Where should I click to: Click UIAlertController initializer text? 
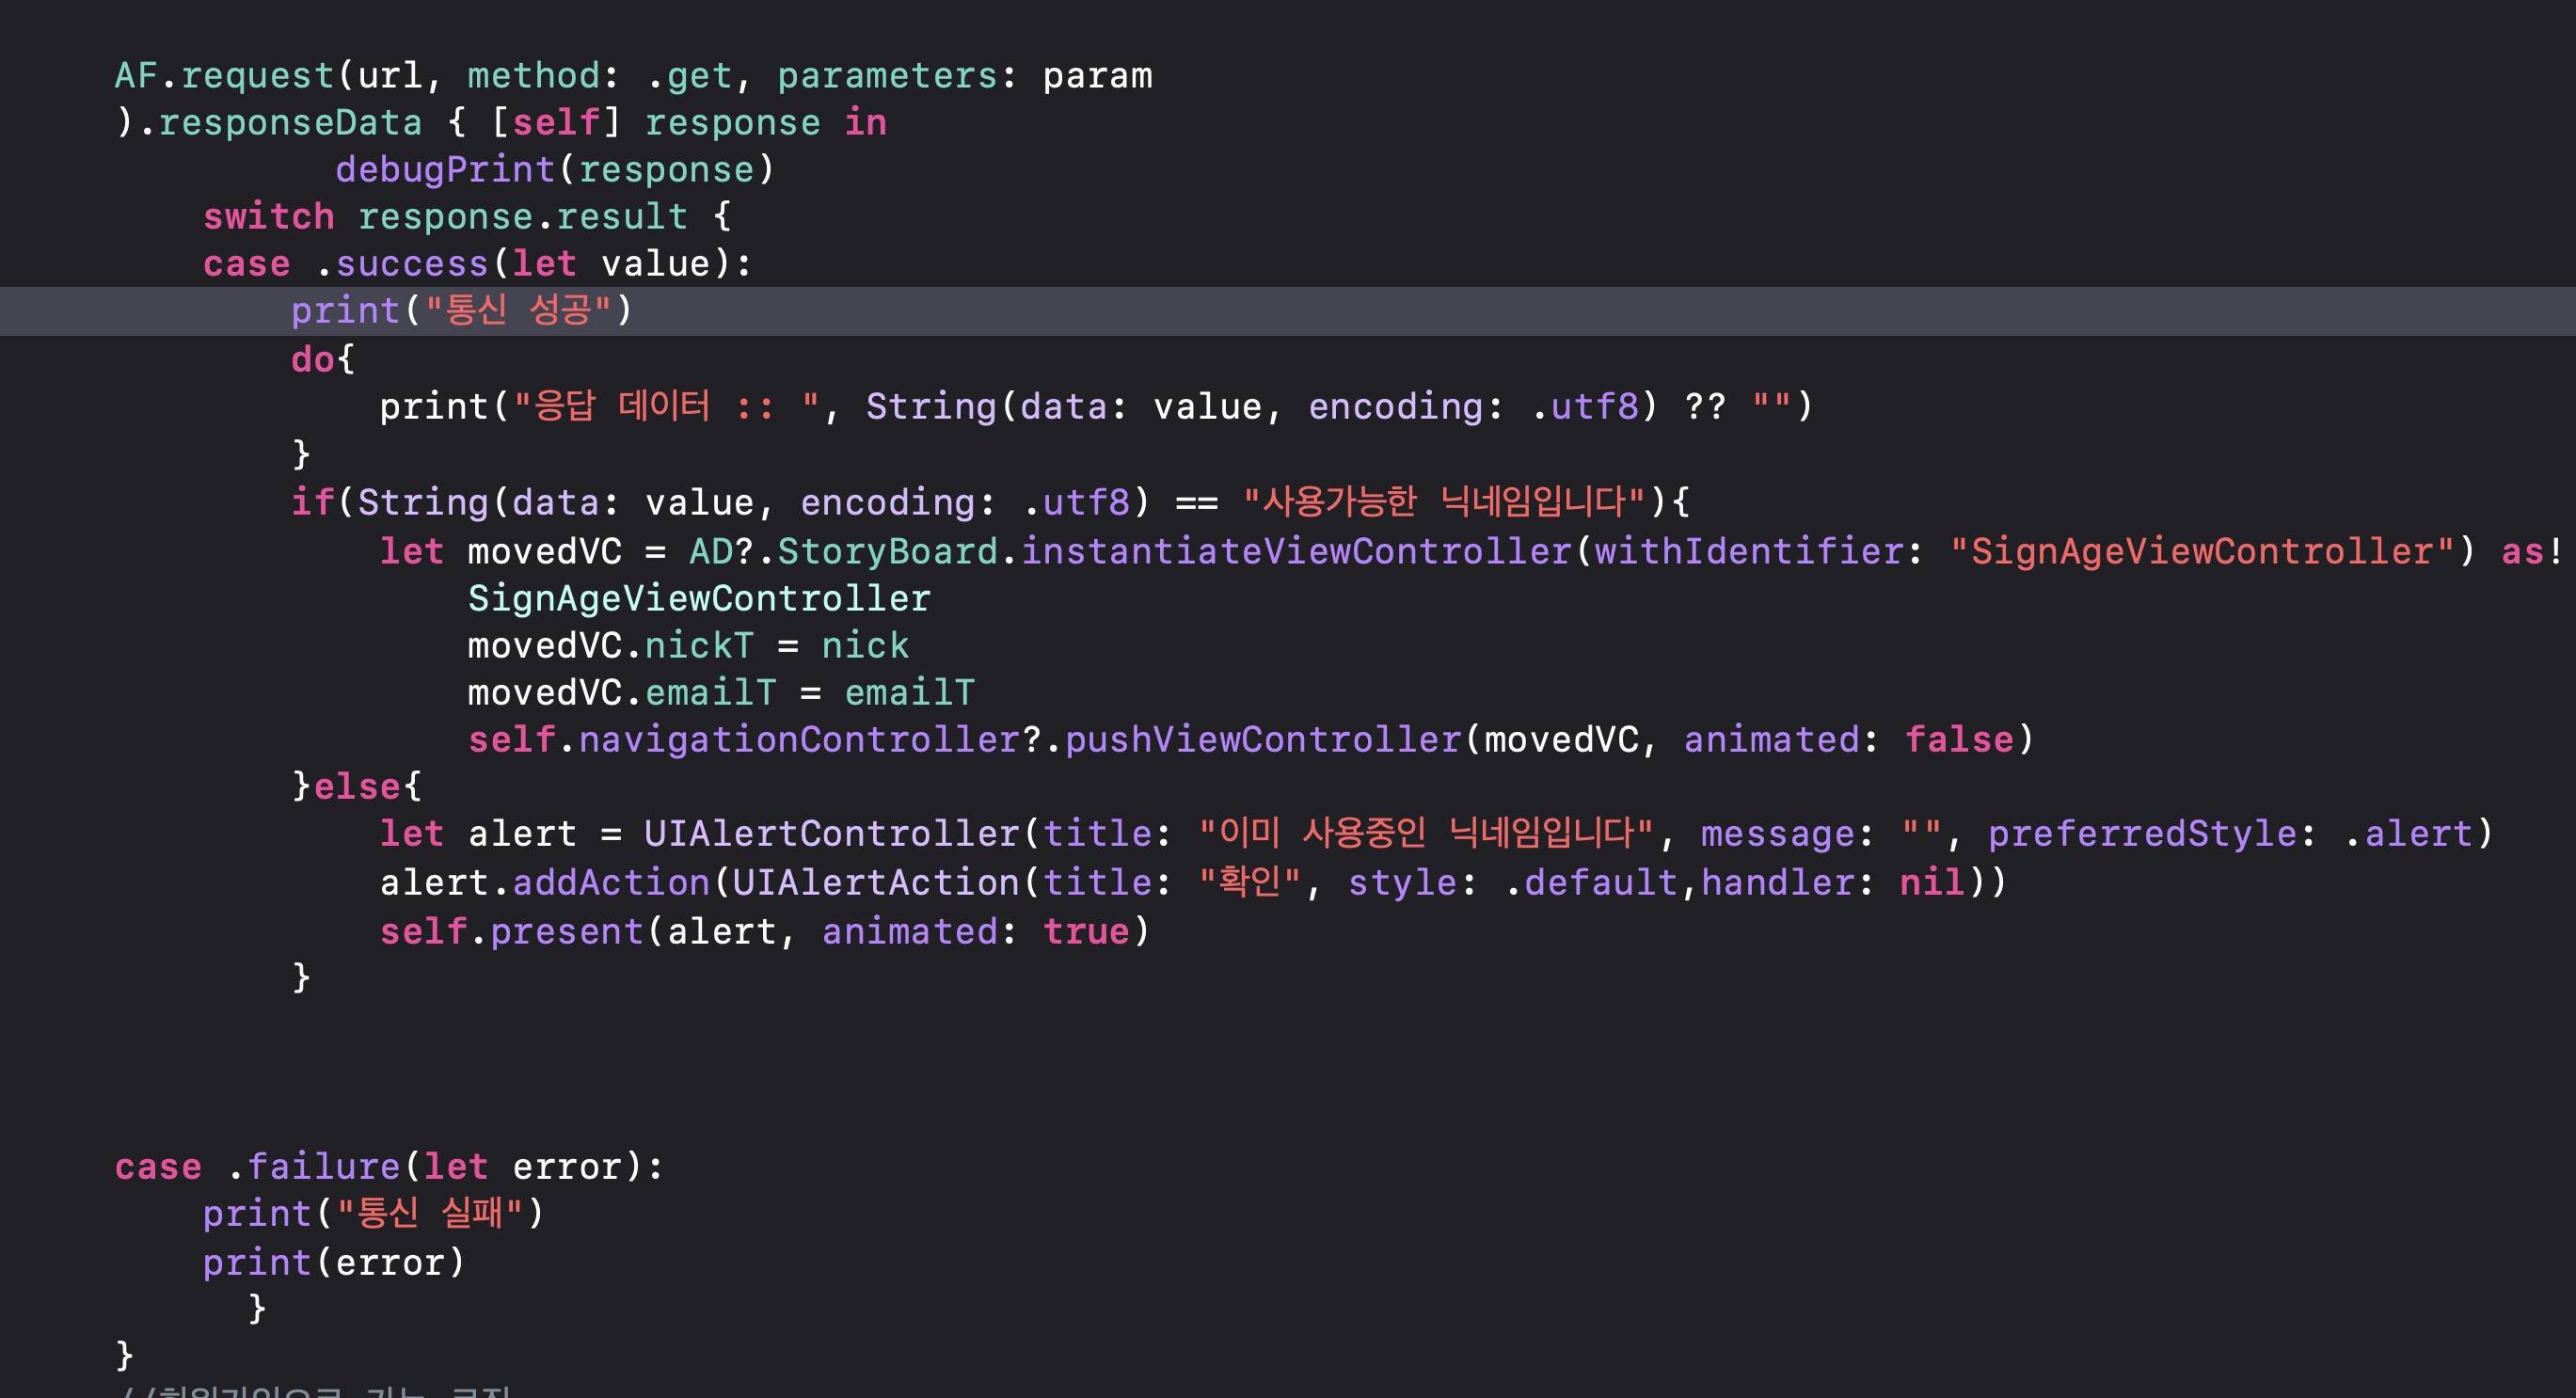(830, 834)
